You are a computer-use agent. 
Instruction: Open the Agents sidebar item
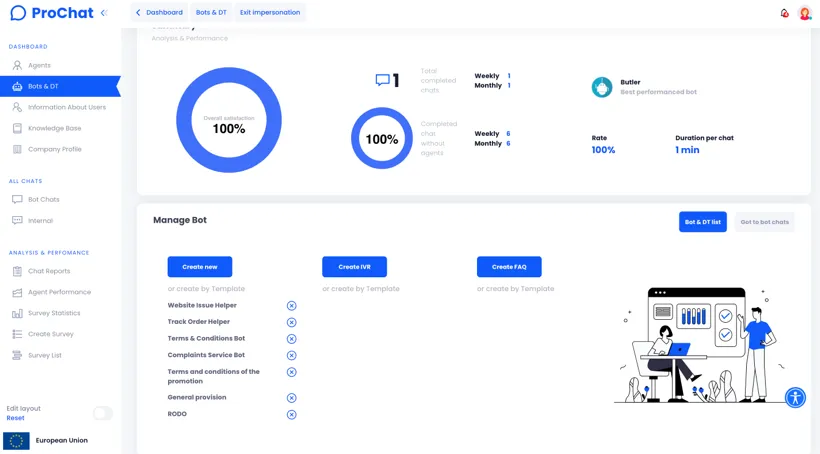coord(39,65)
